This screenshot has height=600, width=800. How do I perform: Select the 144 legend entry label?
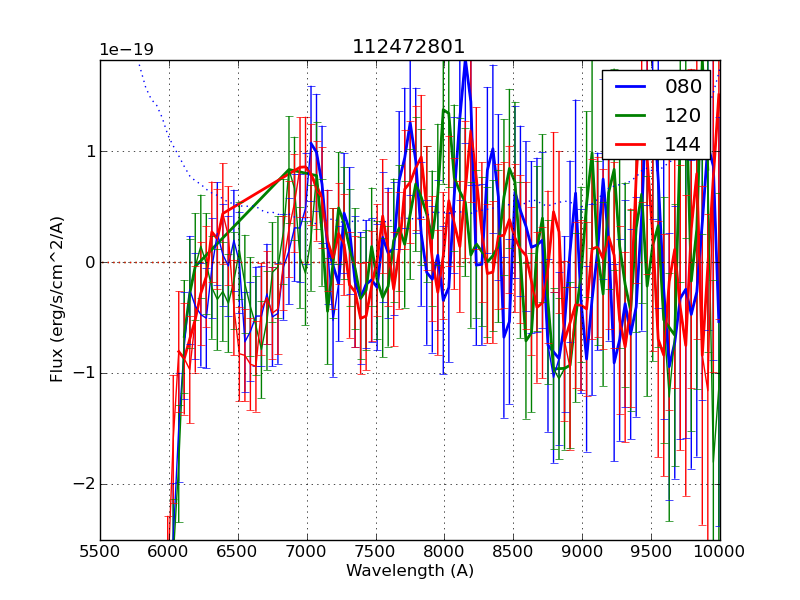683,144
